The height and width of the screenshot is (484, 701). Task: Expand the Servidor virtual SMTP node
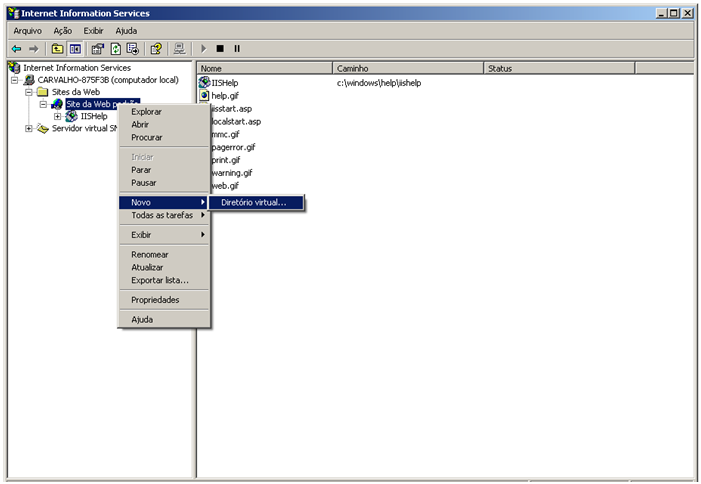(x=29, y=128)
